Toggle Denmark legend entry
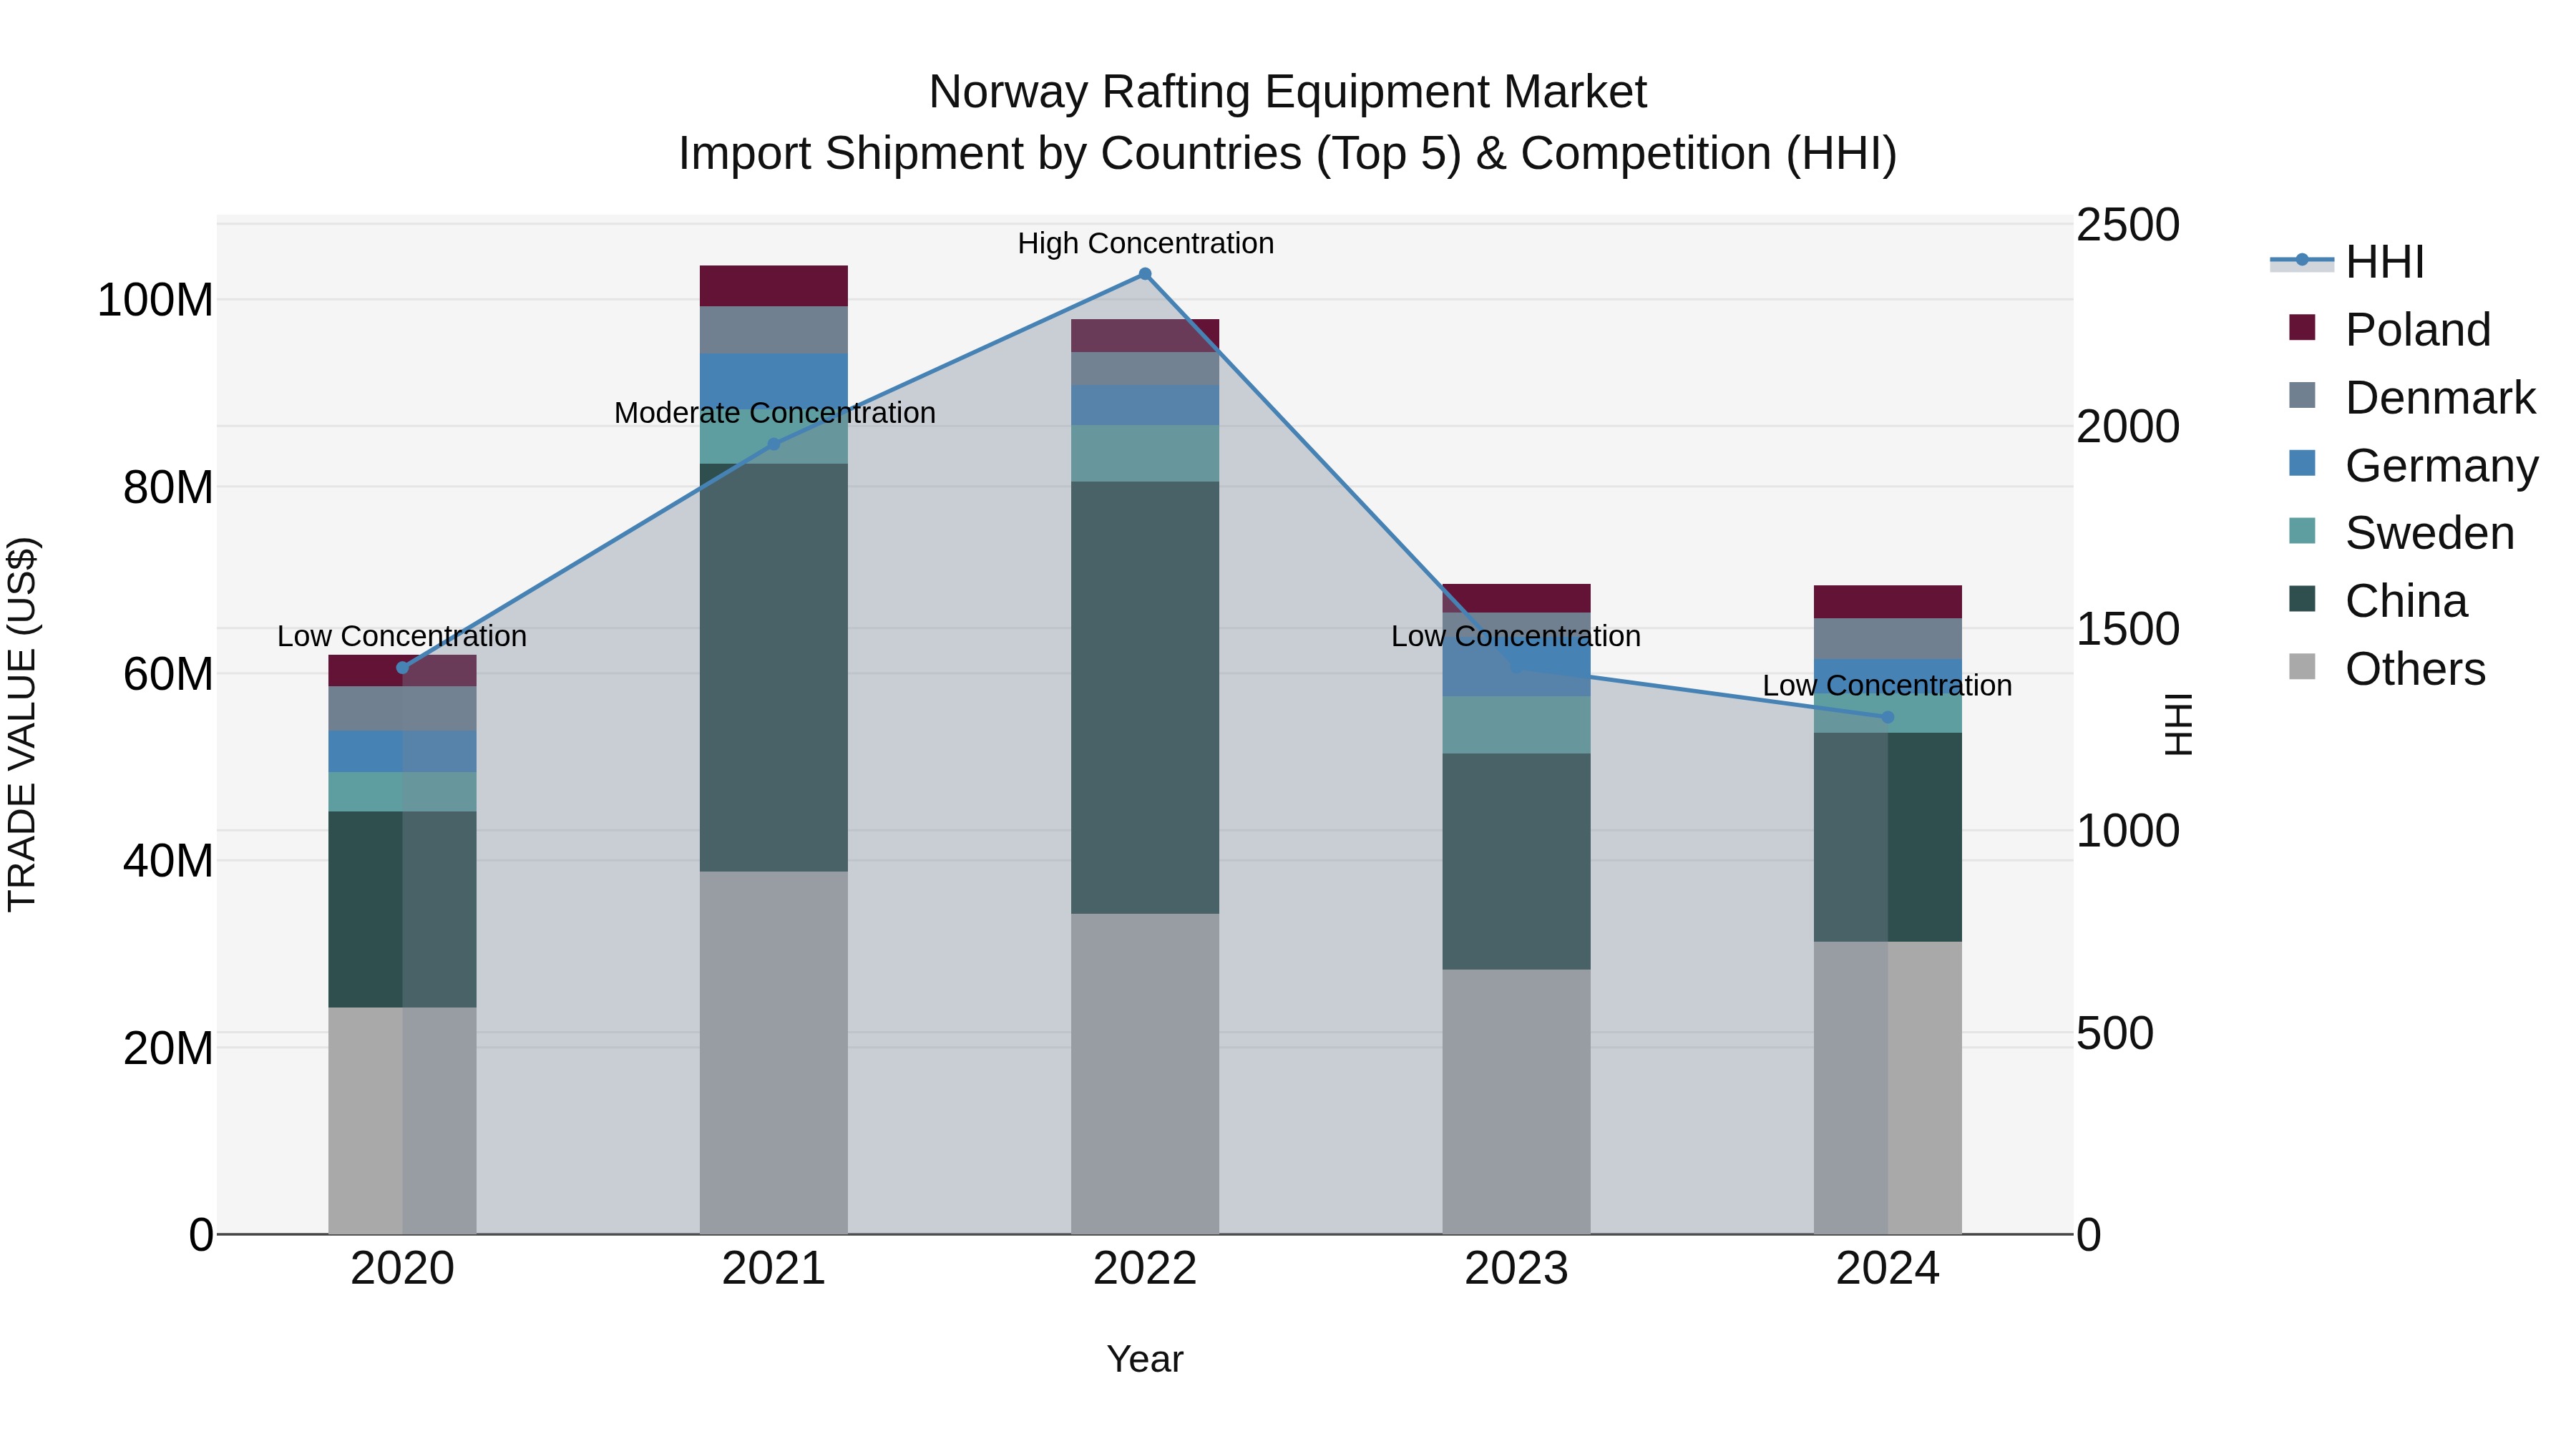 tap(2412, 397)
